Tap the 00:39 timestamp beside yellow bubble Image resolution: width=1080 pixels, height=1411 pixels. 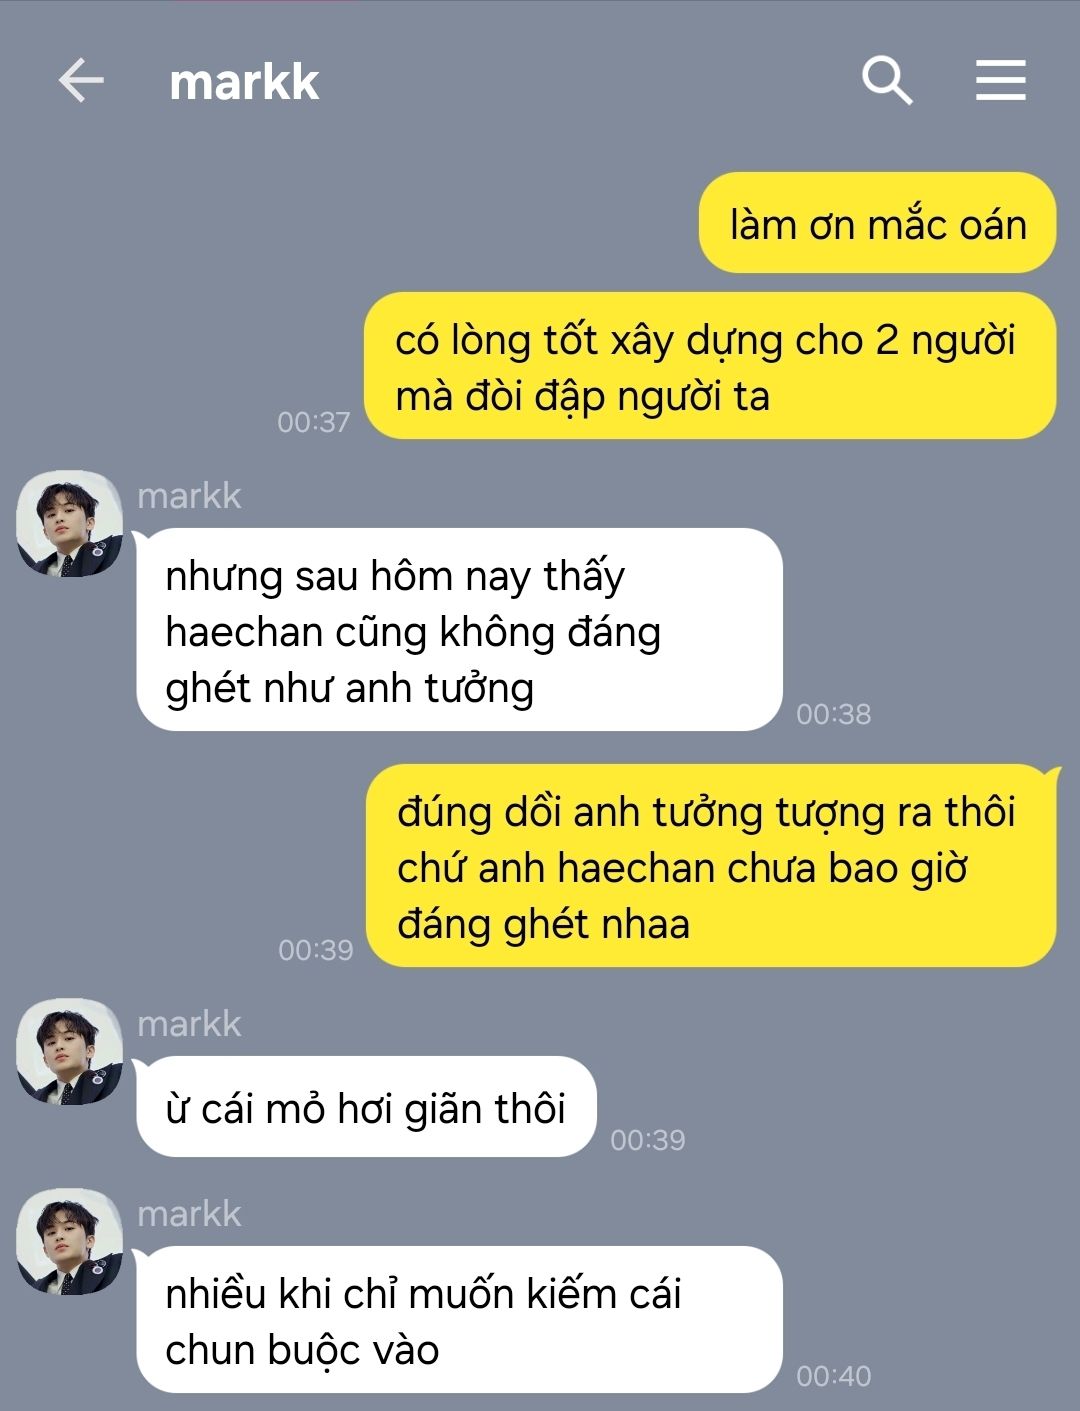316,950
